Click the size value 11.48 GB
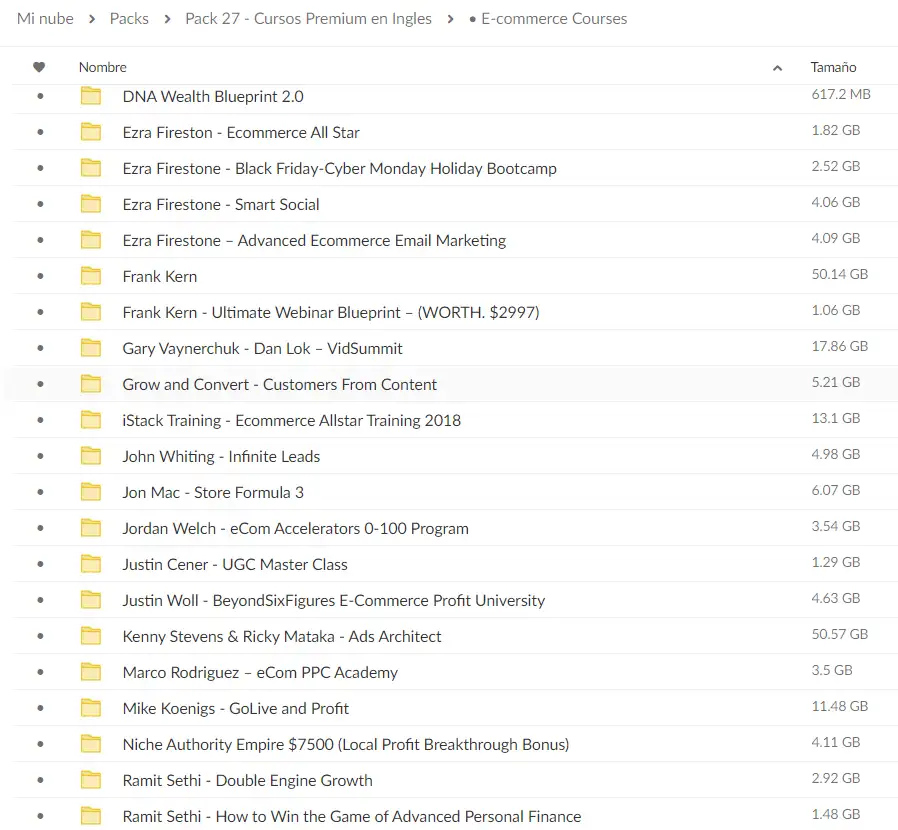The width and height of the screenshot is (898, 830). [x=840, y=706]
